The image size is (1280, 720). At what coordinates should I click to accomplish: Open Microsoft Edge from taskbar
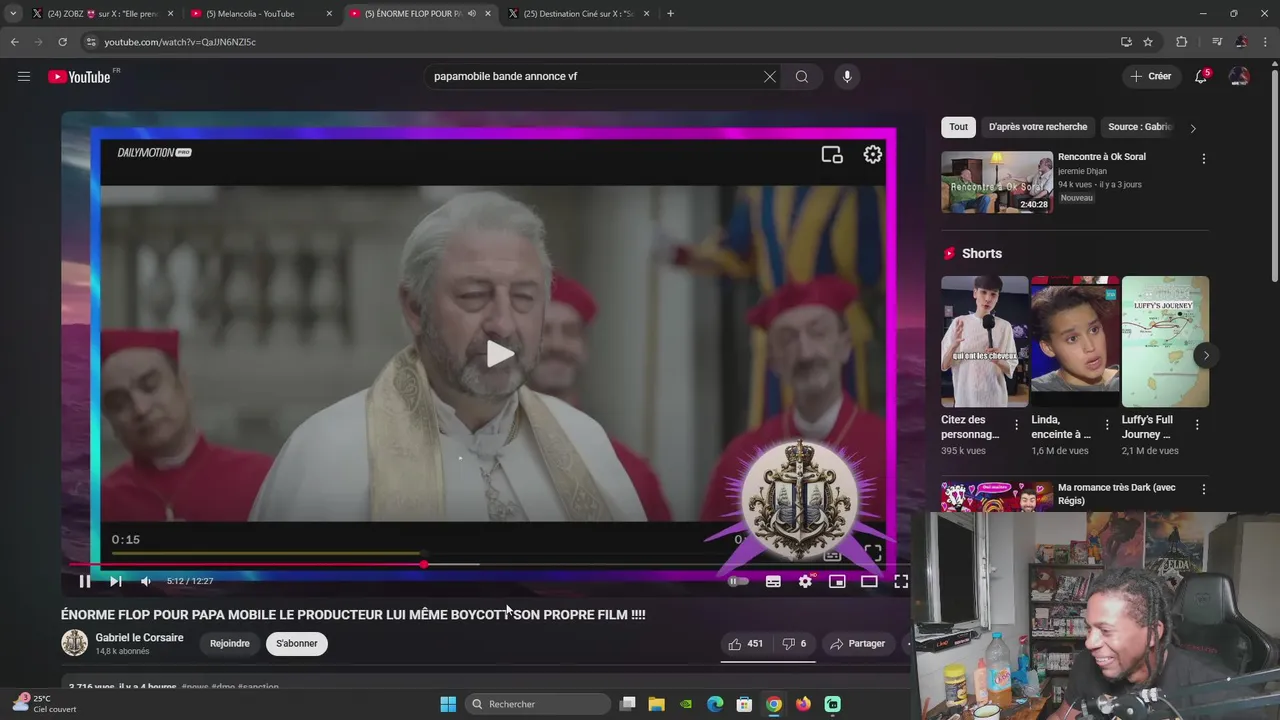(715, 704)
